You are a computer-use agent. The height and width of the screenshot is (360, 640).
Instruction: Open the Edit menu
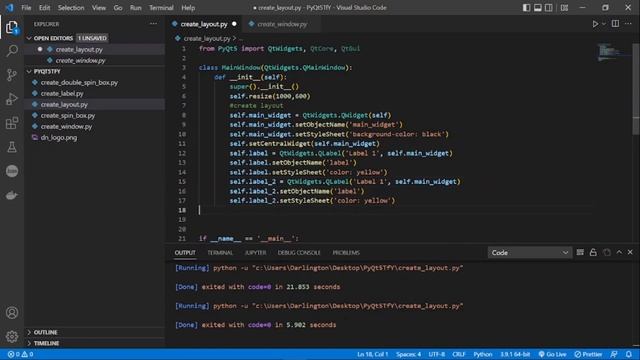(x=44, y=8)
